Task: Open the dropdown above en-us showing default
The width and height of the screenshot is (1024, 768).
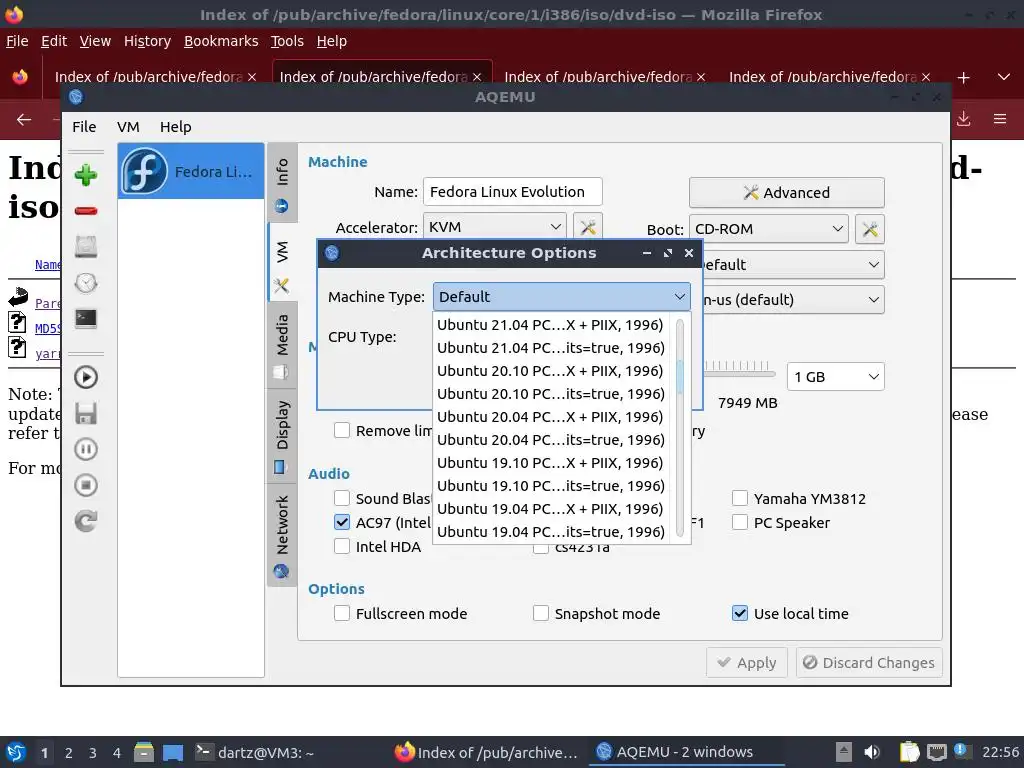Action: (793, 264)
